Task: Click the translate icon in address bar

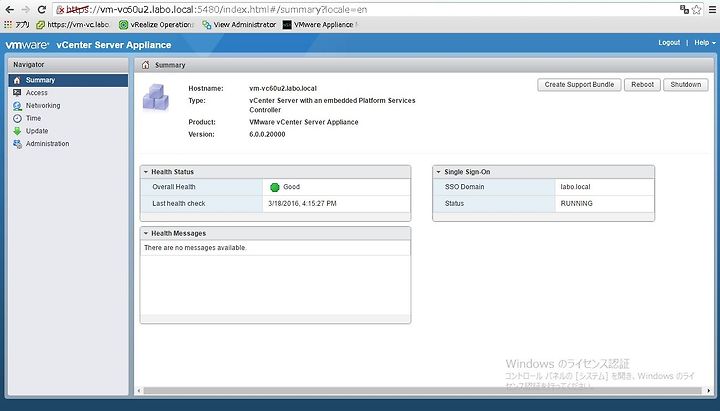Action: [684, 9]
